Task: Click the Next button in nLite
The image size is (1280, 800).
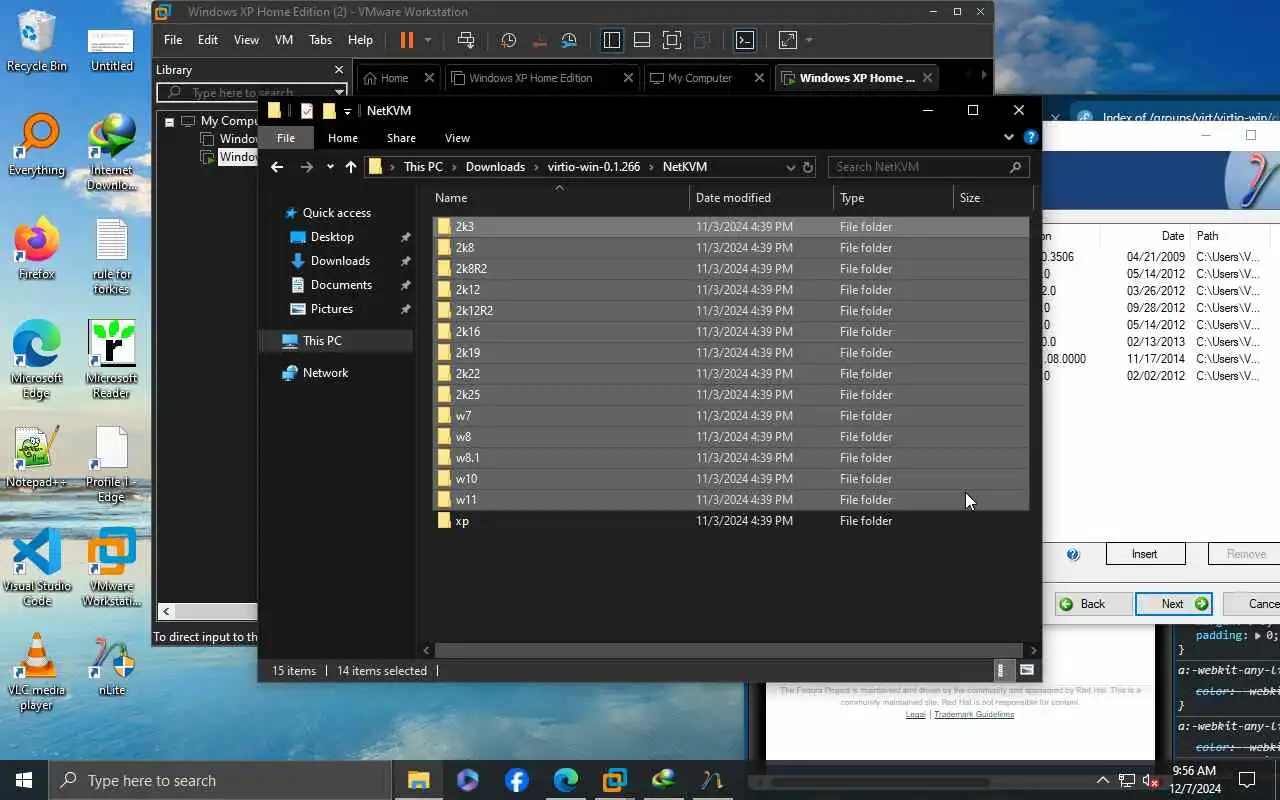Action: click(x=1174, y=604)
